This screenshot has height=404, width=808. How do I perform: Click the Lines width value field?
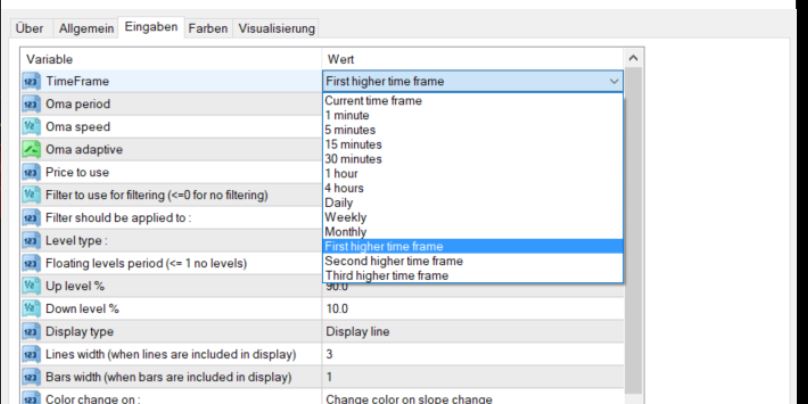tap(470, 355)
